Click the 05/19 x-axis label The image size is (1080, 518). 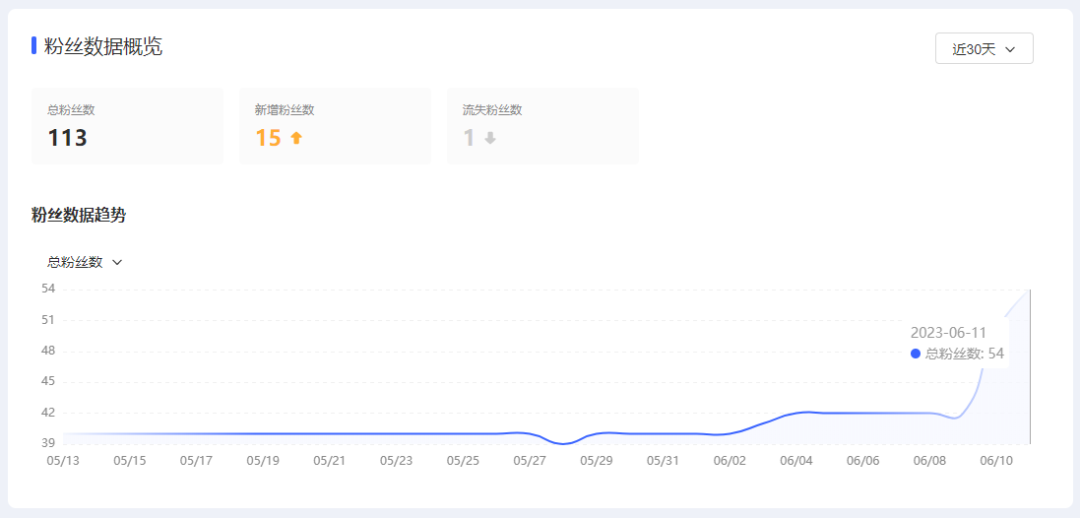[262, 460]
